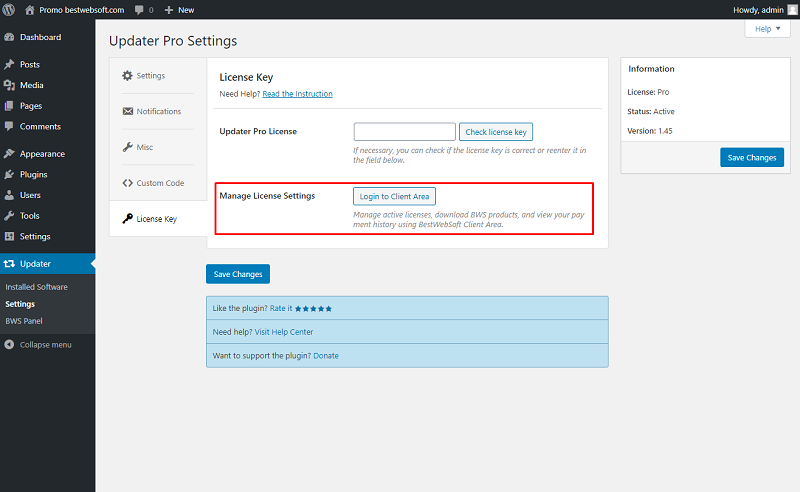Click the Media icon in sidebar
The height and width of the screenshot is (492, 800).
(x=9, y=85)
